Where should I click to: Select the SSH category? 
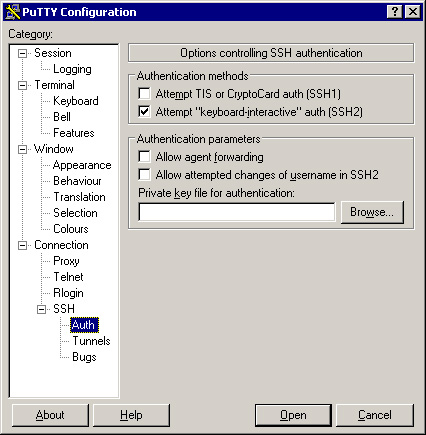(x=64, y=309)
